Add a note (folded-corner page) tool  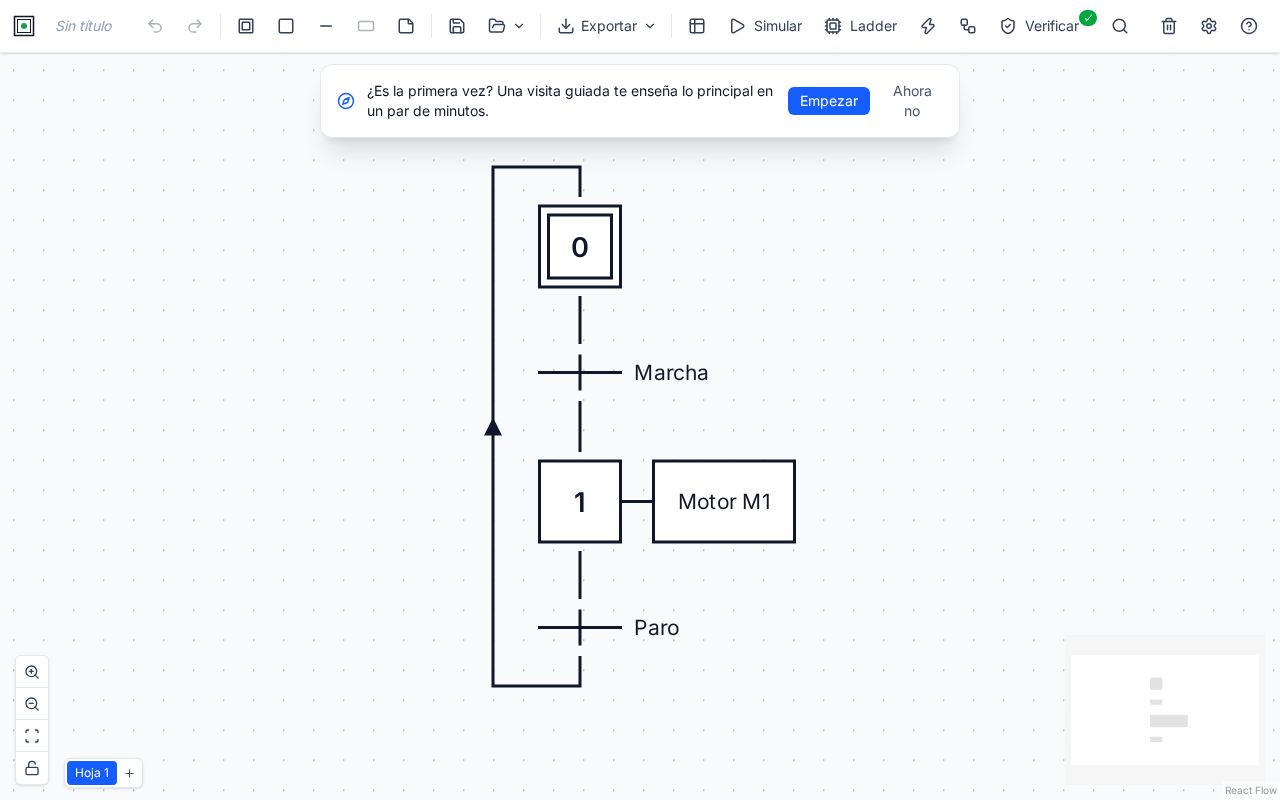click(406, 26)
